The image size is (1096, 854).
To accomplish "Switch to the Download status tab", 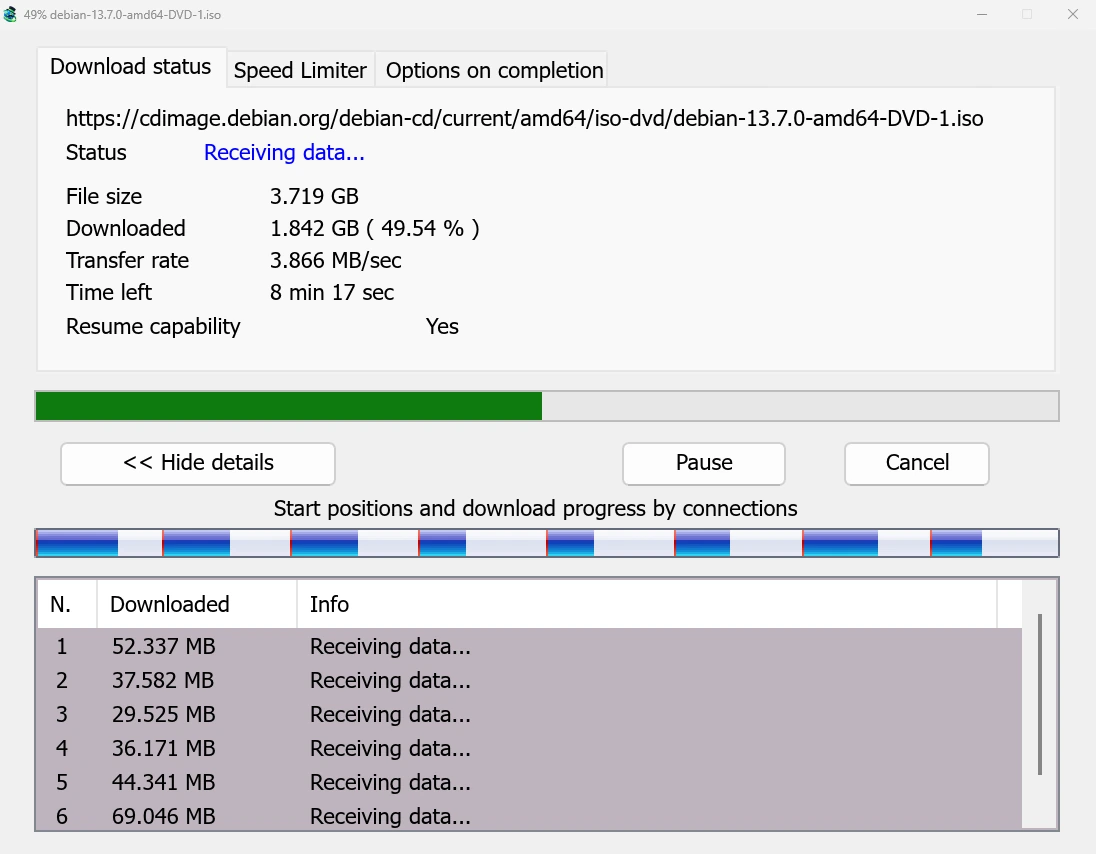I will (x=131, y=67).
